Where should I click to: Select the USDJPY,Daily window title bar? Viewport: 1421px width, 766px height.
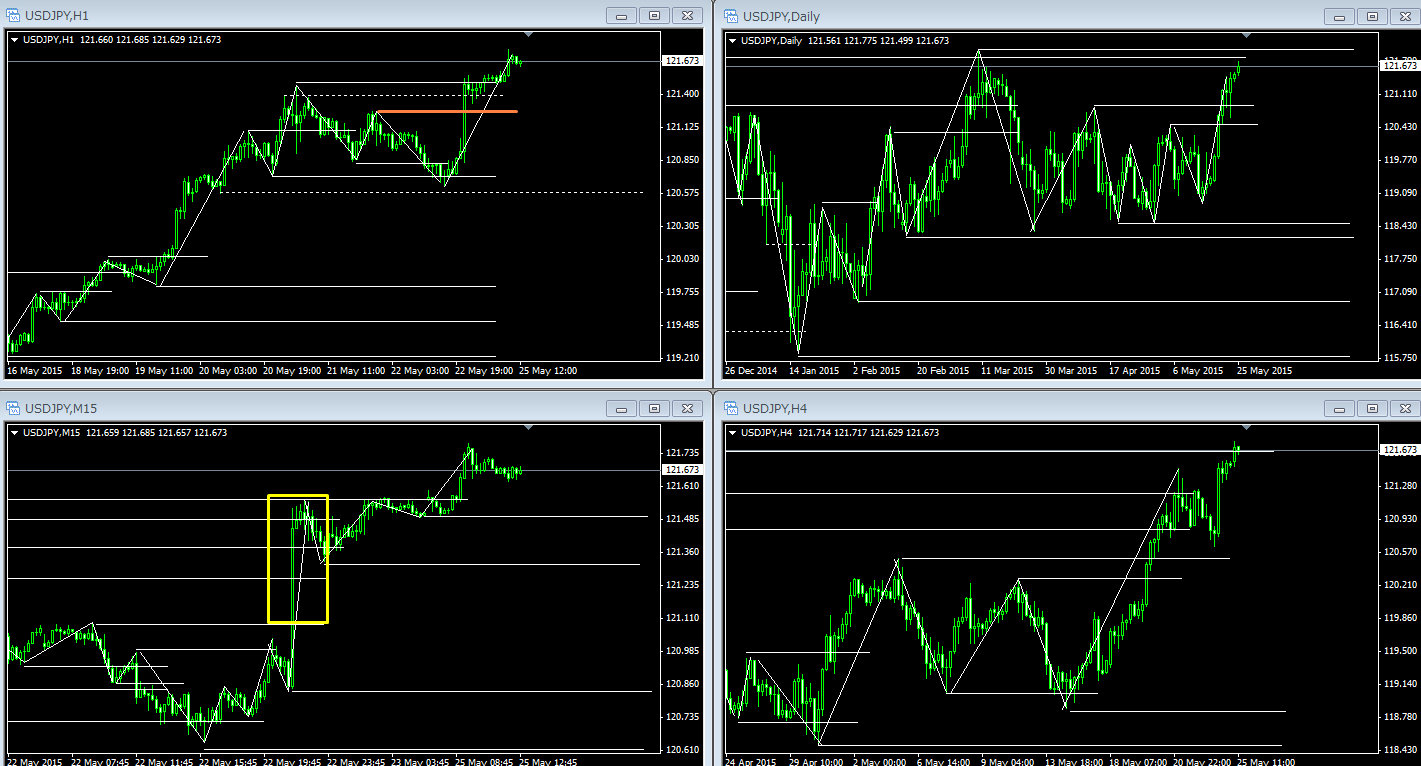pyautogui.click(x=1000, y=15)
